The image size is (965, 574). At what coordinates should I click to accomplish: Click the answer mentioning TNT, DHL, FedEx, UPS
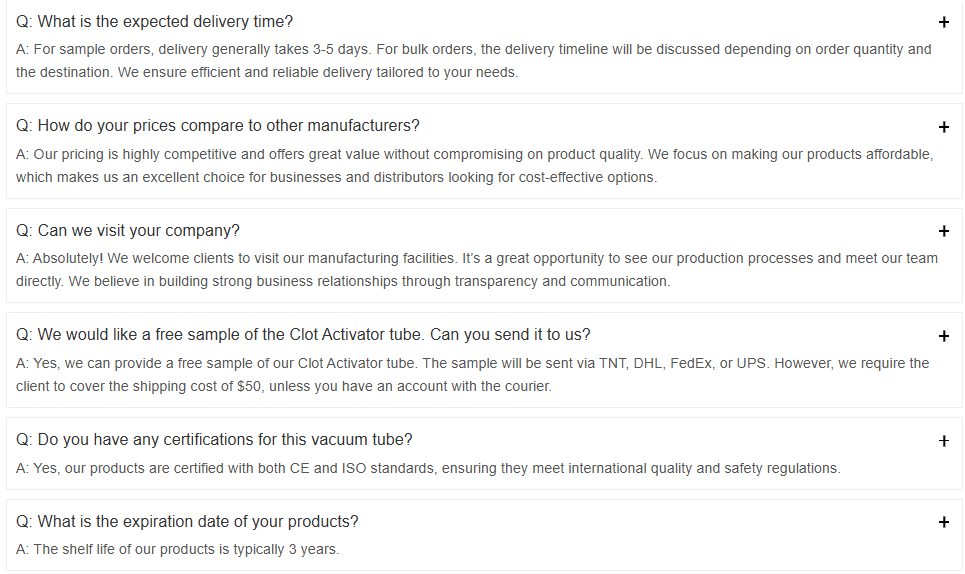[473, 375]
